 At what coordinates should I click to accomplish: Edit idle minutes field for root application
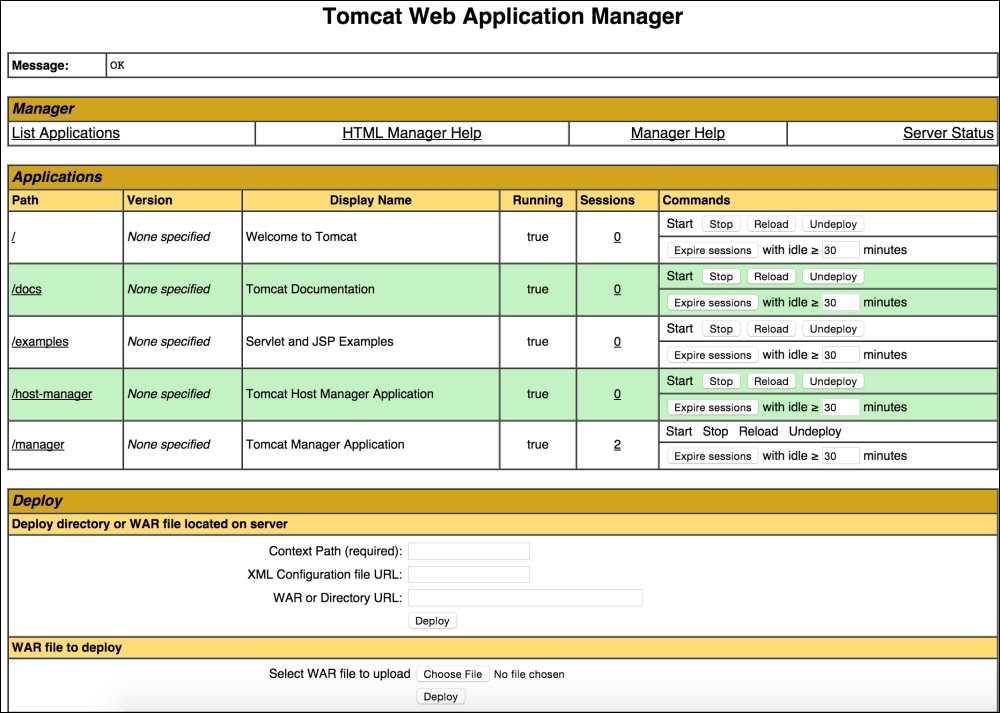840,250
